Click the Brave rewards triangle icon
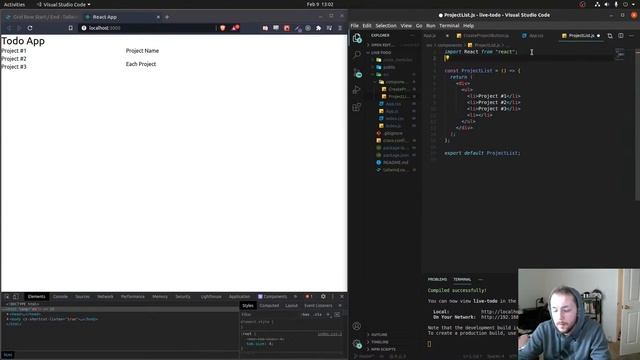Image resolution: width=640 pixels, height=360 pixels. pos(235,28)
